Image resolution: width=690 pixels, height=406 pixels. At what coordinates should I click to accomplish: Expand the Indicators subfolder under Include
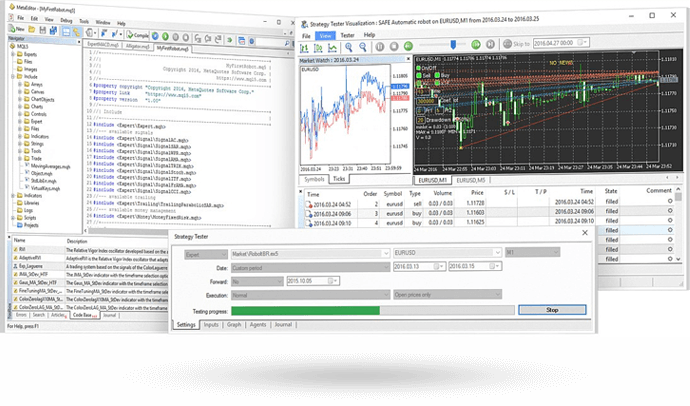point(20,136)
